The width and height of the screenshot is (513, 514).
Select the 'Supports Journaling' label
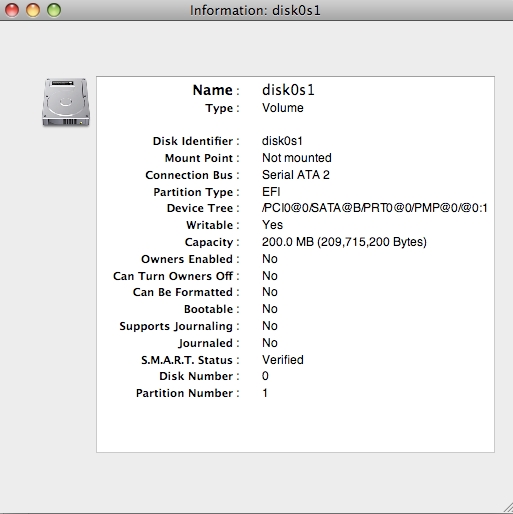[176, 326]
